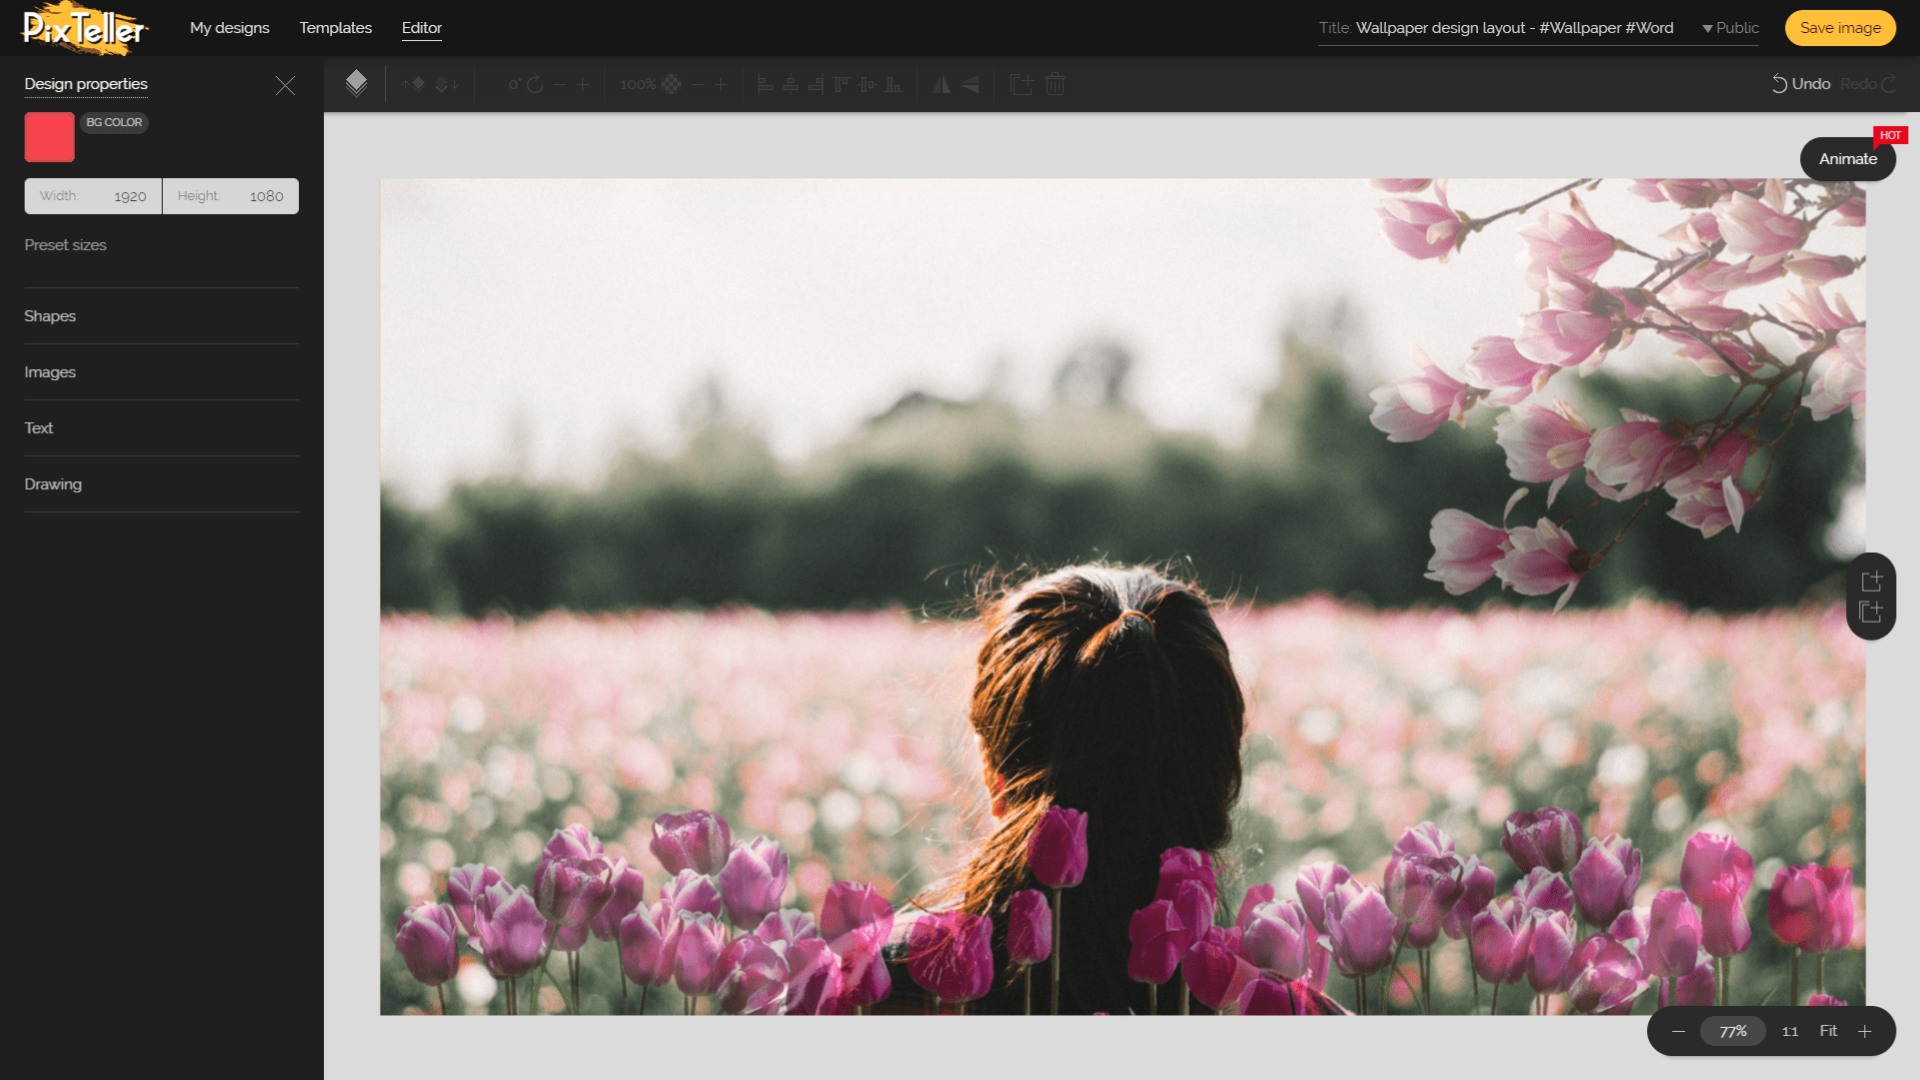This screenshot has width=1920, height=1080.
Task: Open the red BG color swatch
Action: [x=49, y=137]
